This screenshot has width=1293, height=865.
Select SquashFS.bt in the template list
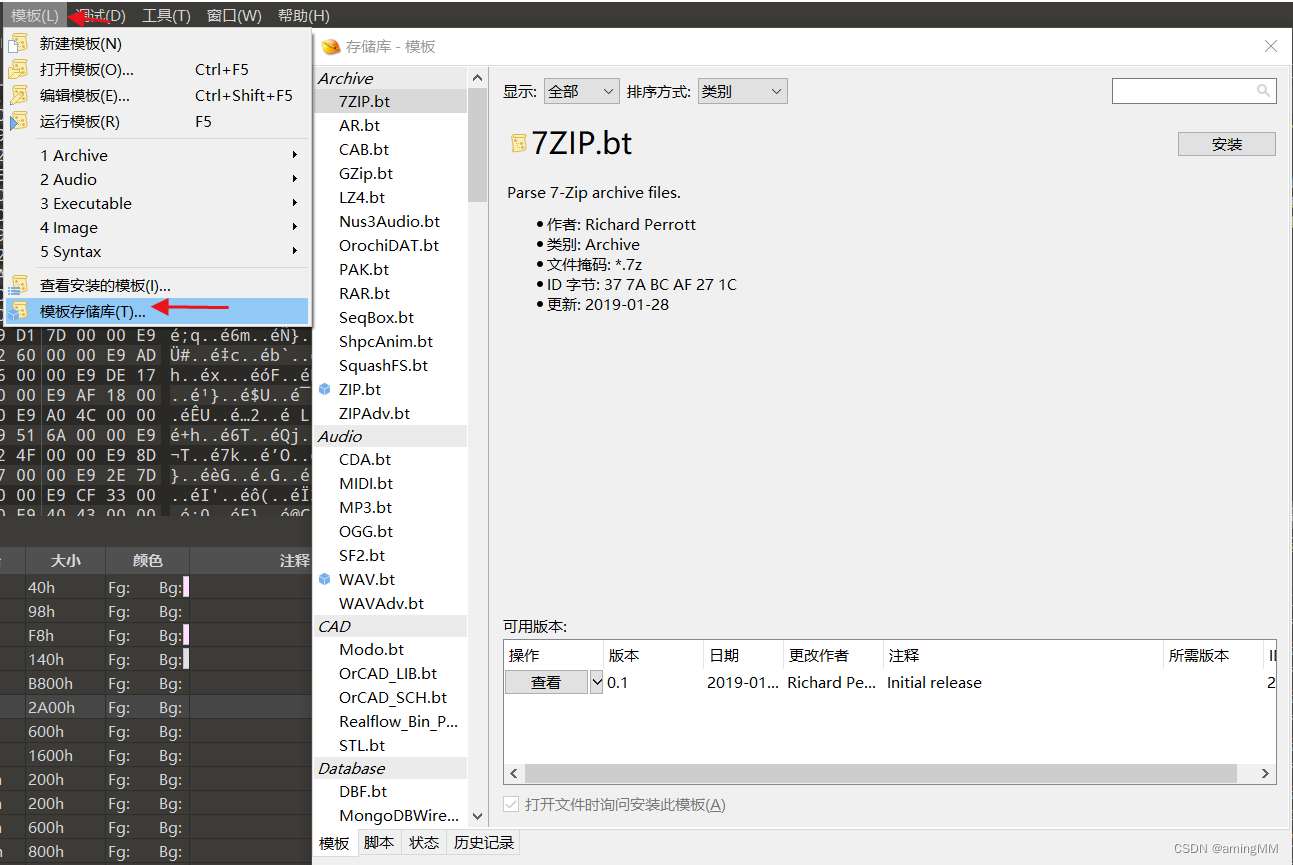pos(390,365)
